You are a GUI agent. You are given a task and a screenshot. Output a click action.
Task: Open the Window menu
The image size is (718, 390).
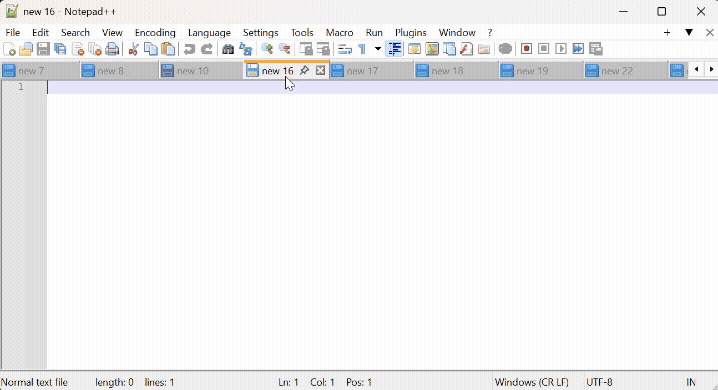coord(457,32)
